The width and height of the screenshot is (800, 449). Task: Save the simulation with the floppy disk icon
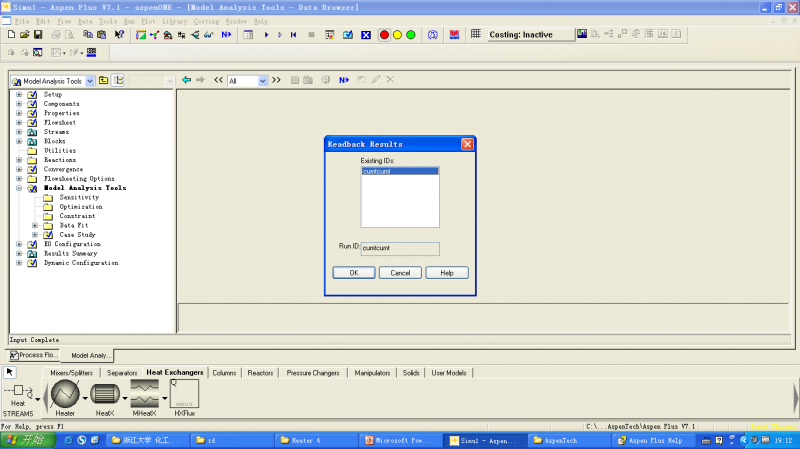(38, 34)
